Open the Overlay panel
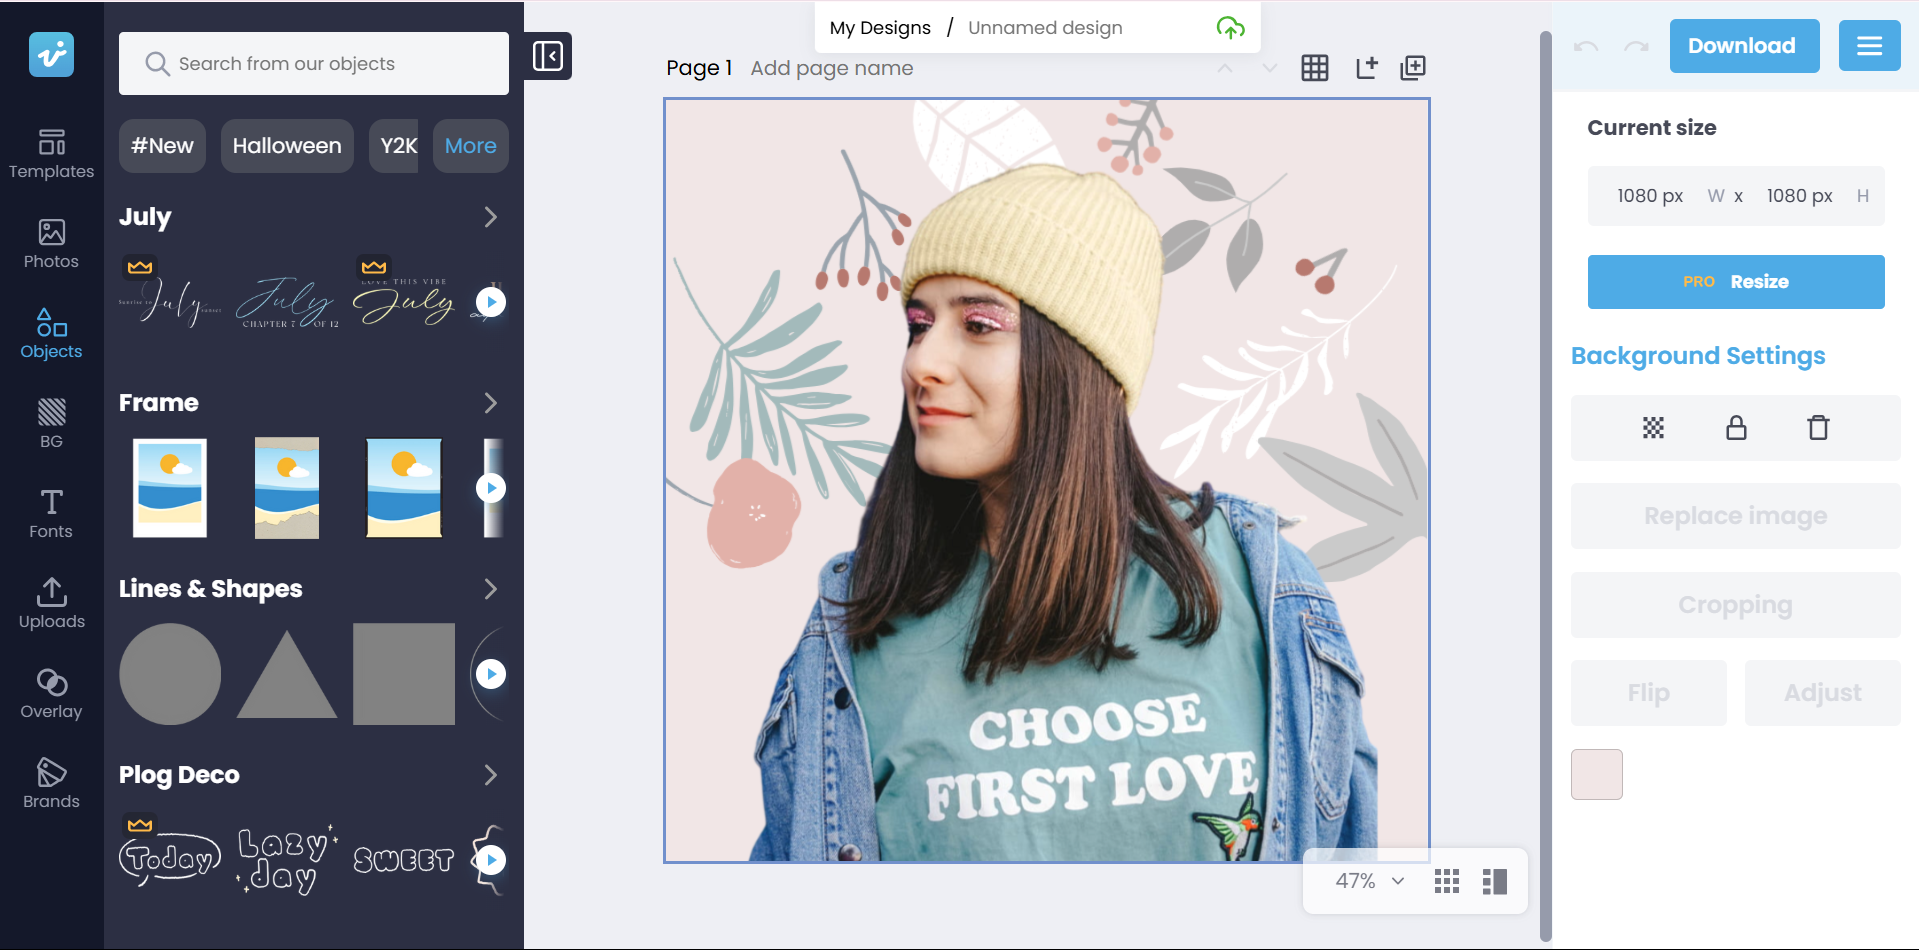Screen dimensions: 1919x950 tap(51, 692)
